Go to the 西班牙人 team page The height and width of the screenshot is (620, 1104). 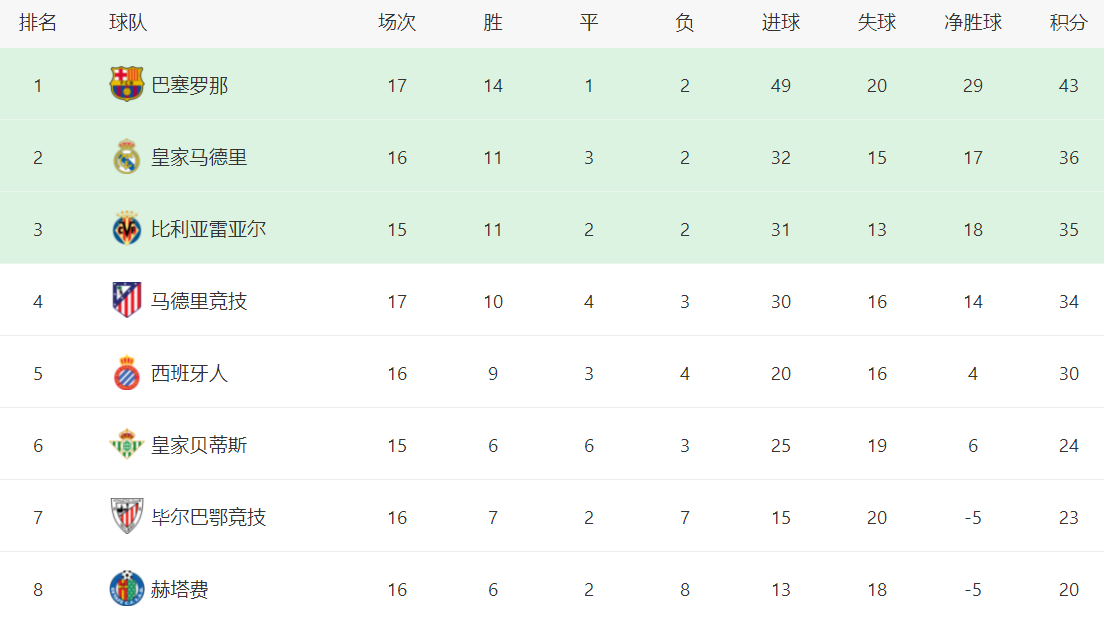pyautogui.click(x=190, y=374)
